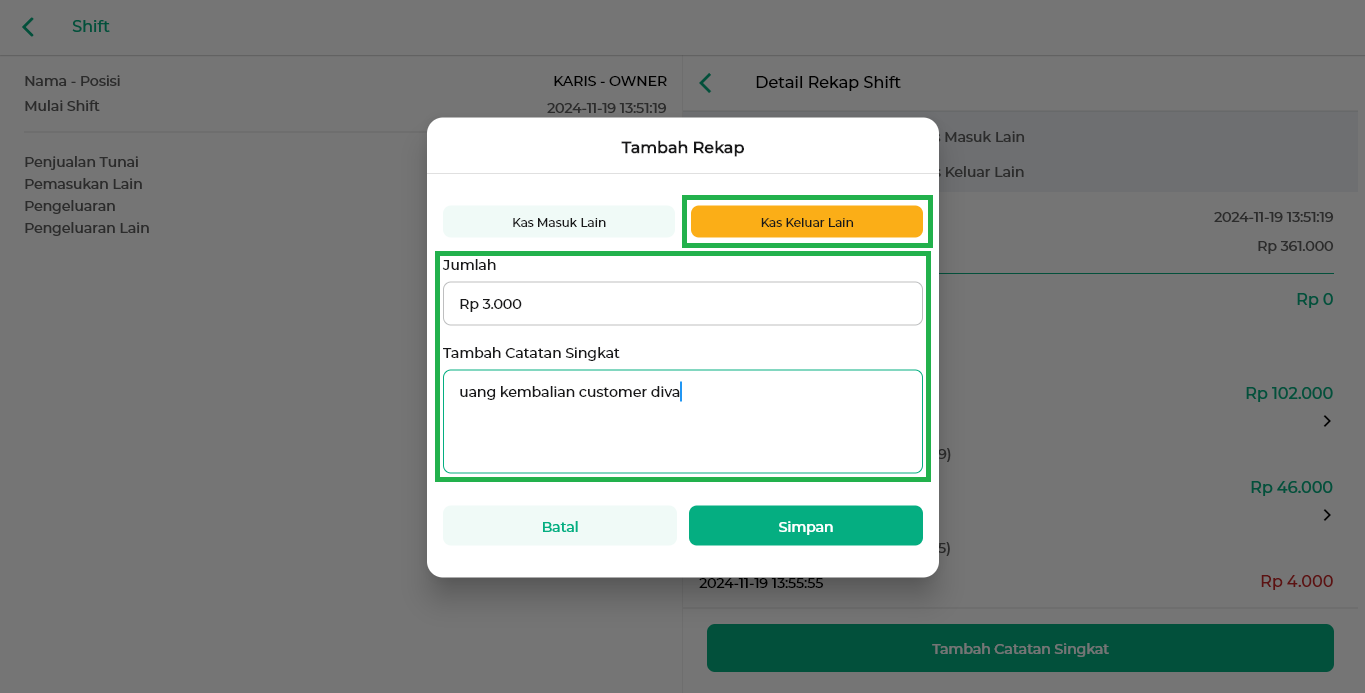
Task: Click the Rp 102.000 amount
Action: click(1289, 393)
